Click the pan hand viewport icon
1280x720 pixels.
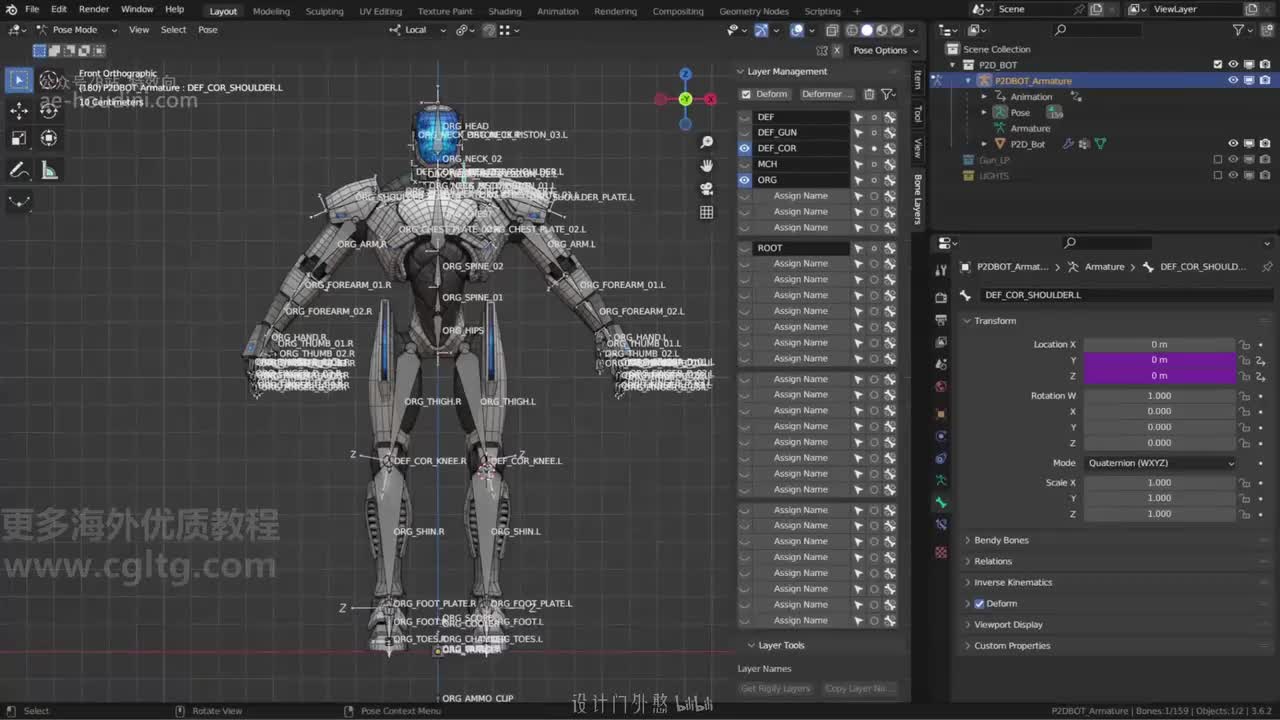point(707,166)
